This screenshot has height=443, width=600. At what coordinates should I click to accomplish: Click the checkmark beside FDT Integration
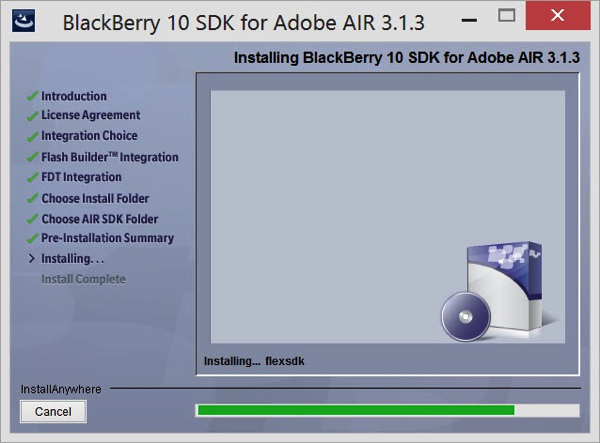pyautogui.click(x=33, y=178)
